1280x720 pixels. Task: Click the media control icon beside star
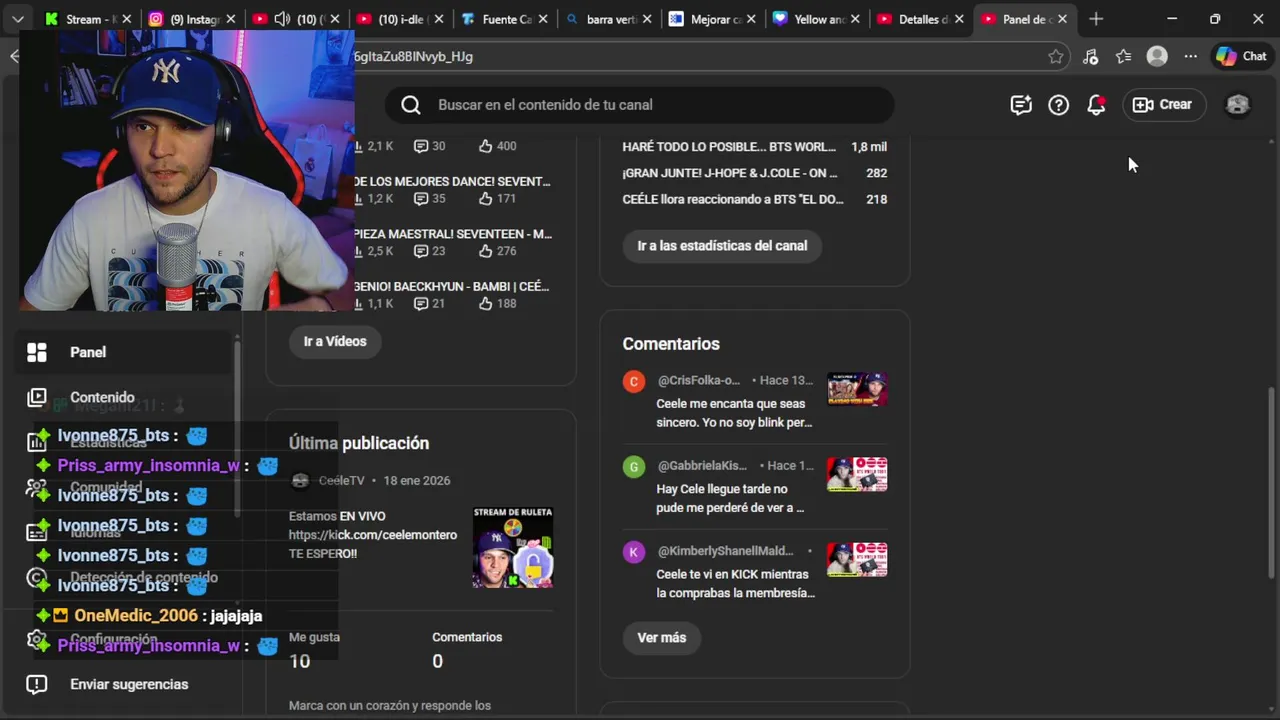pyautogui.click(x=1090, y=57)
